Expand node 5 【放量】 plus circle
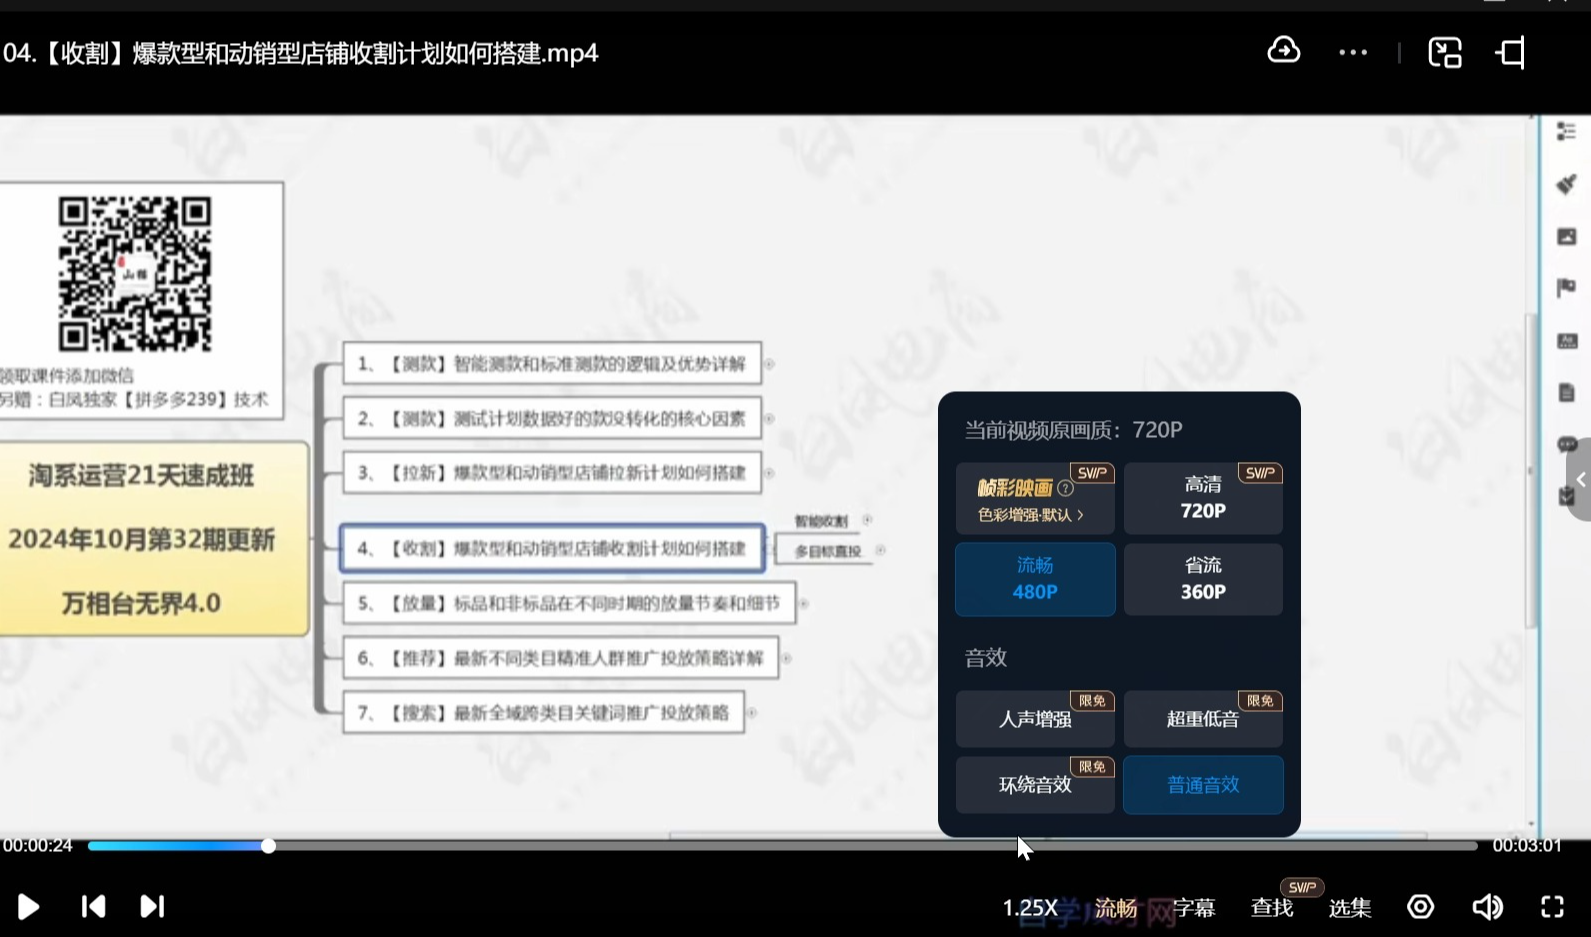 (803, 603)
